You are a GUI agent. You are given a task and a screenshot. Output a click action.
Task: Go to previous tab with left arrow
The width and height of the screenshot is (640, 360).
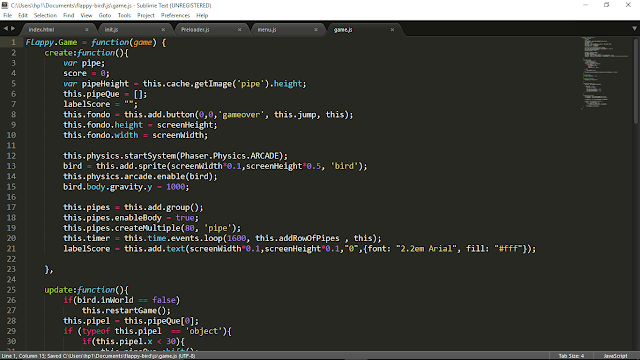(6, 29)
